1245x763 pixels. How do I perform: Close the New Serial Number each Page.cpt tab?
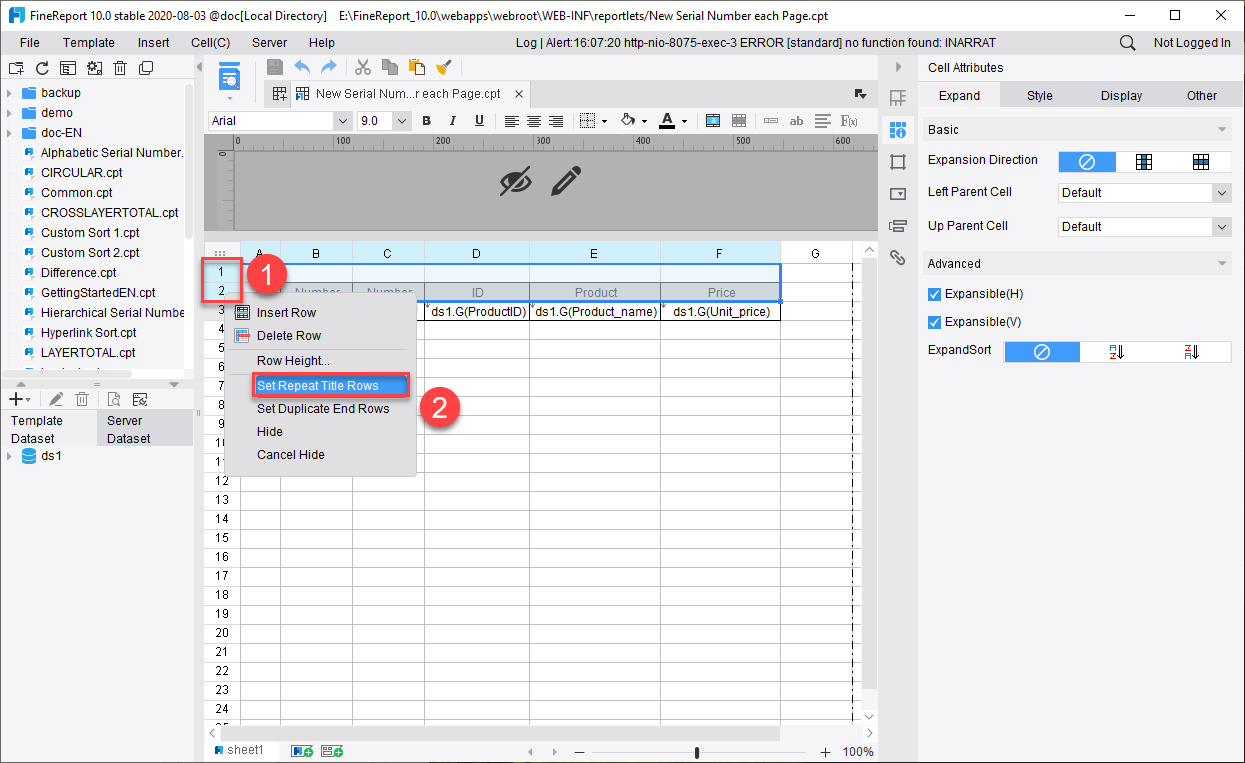(519, 94)
